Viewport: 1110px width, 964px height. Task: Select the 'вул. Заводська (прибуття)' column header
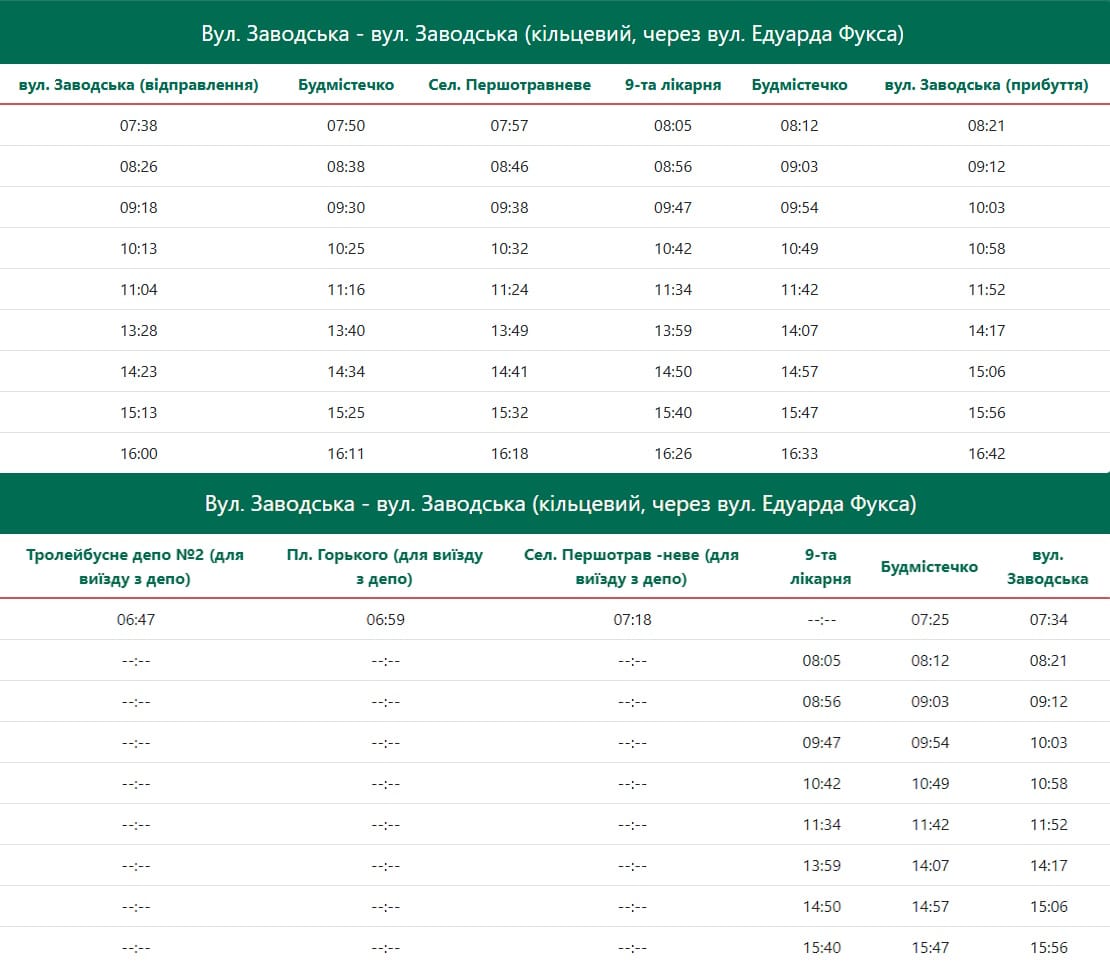[986, 85]
